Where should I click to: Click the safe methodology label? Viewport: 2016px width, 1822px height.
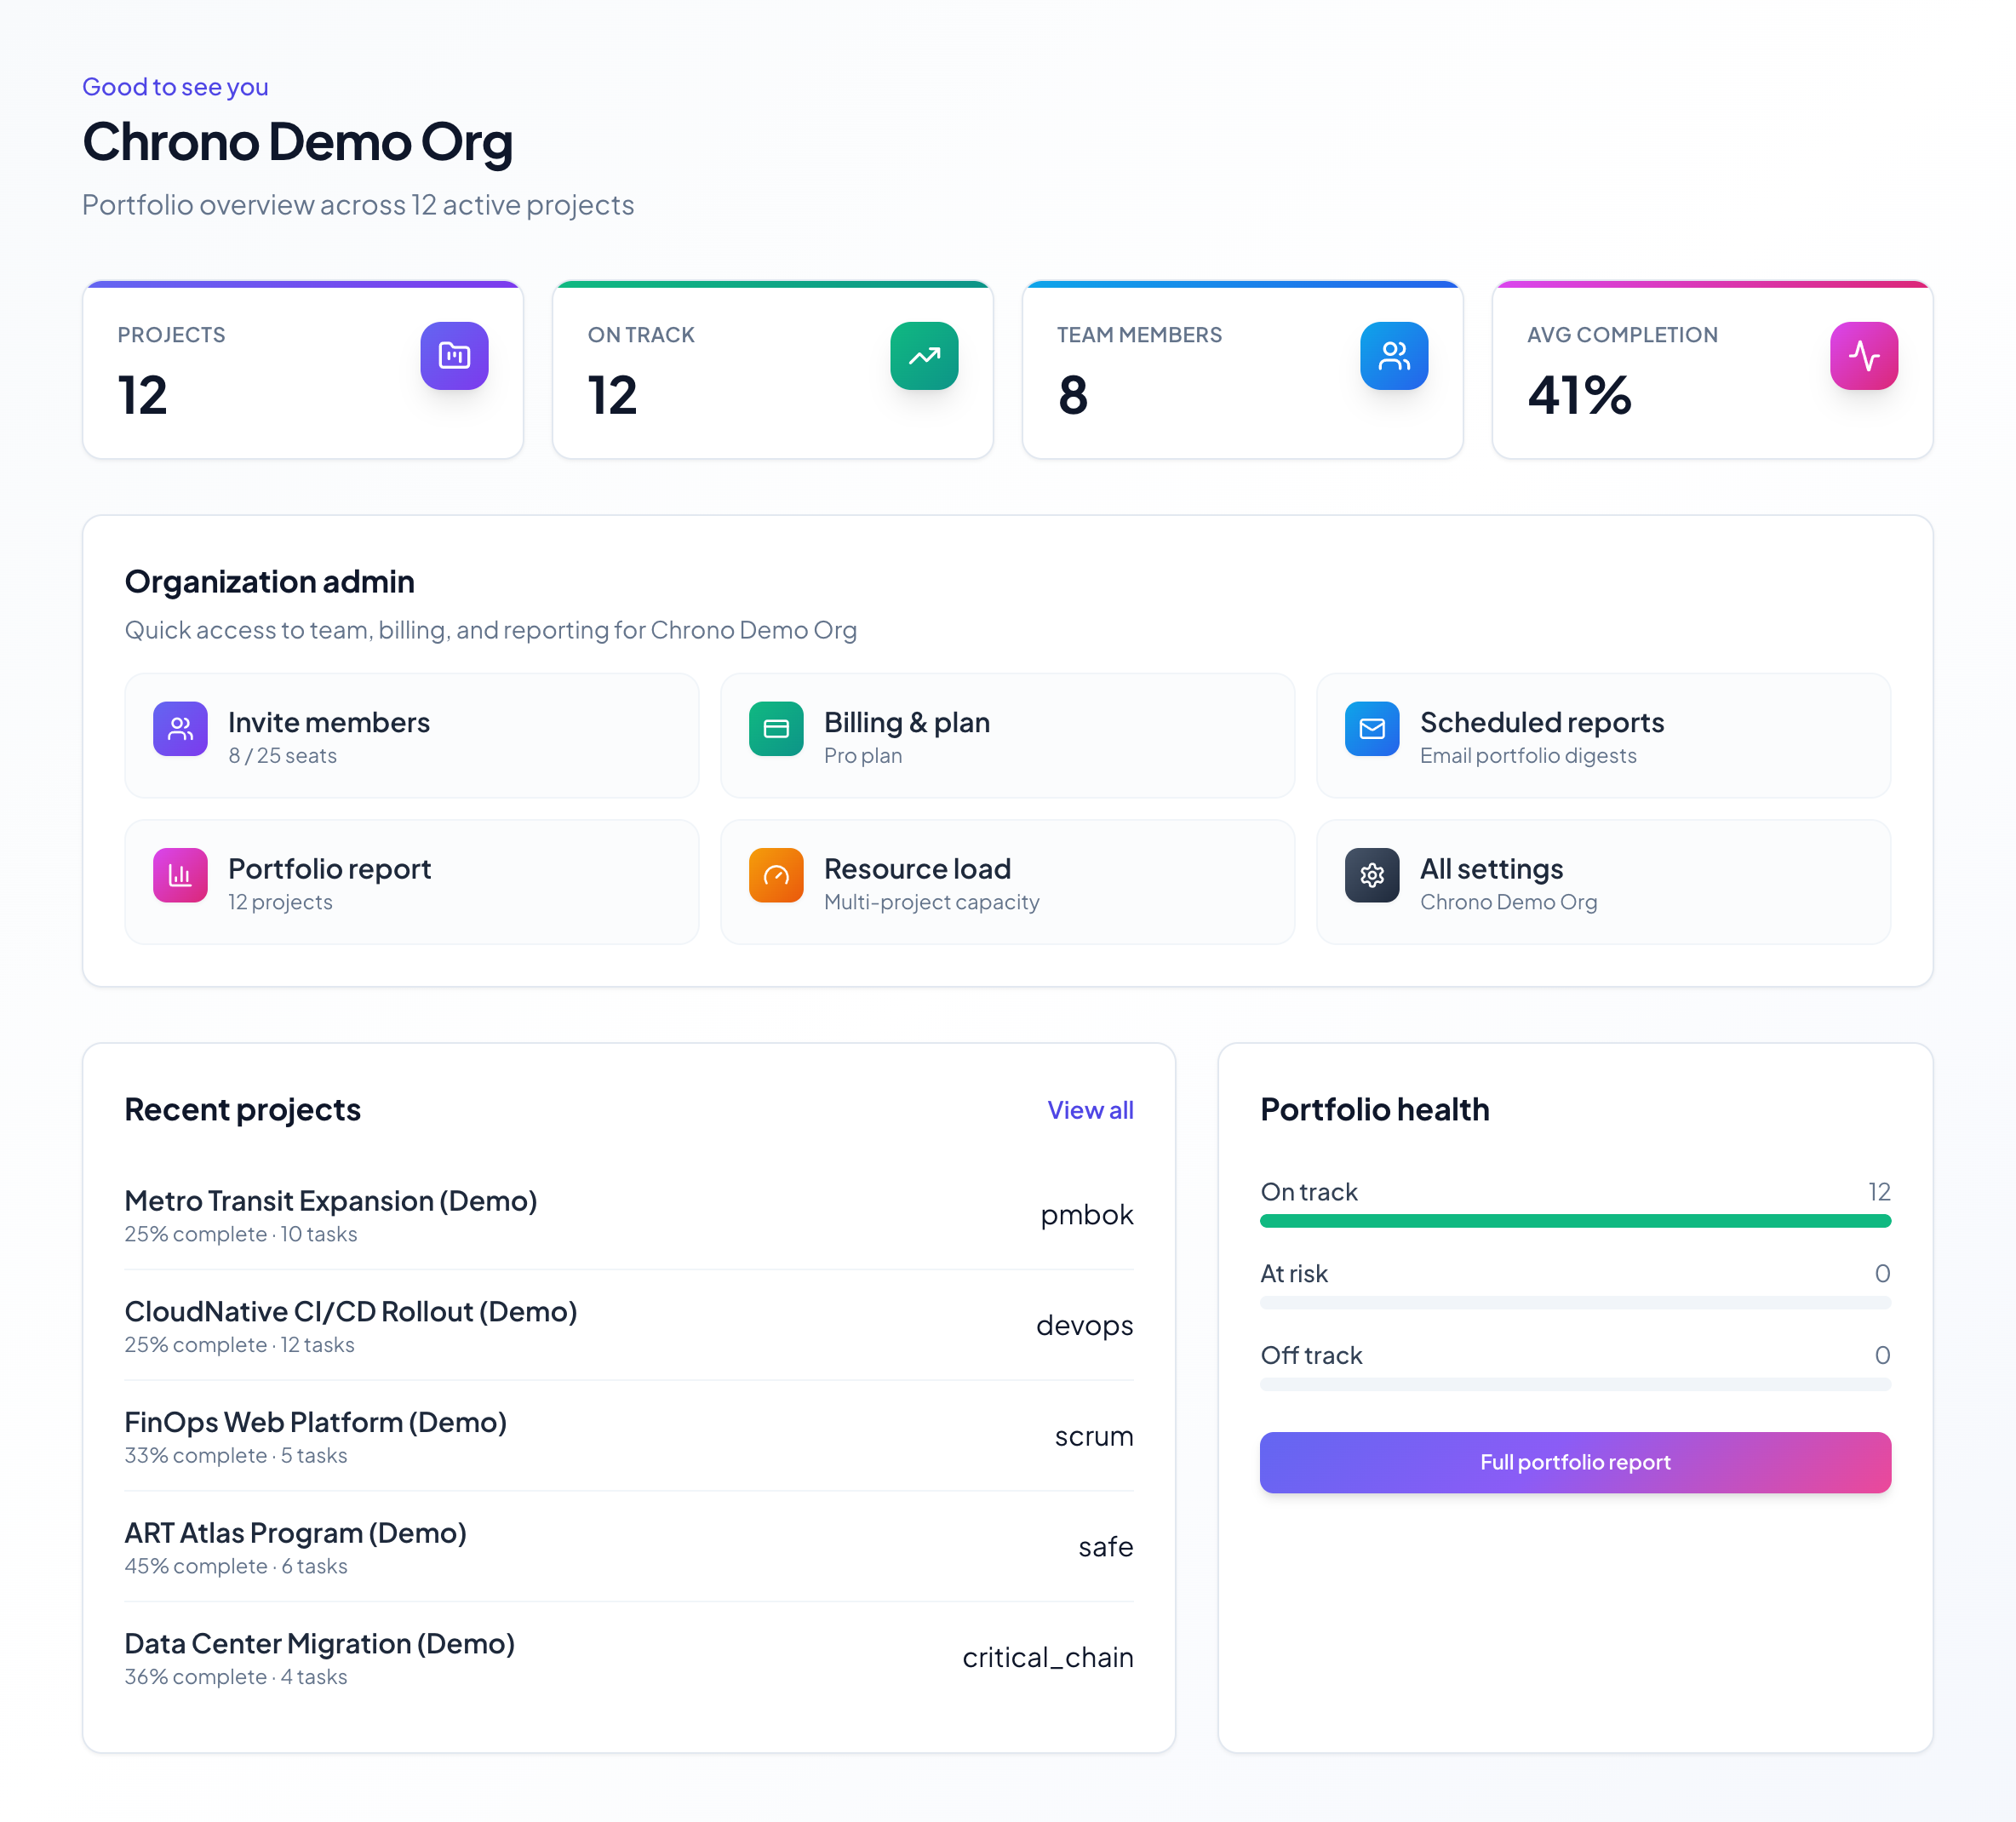coord(1106,1547)
